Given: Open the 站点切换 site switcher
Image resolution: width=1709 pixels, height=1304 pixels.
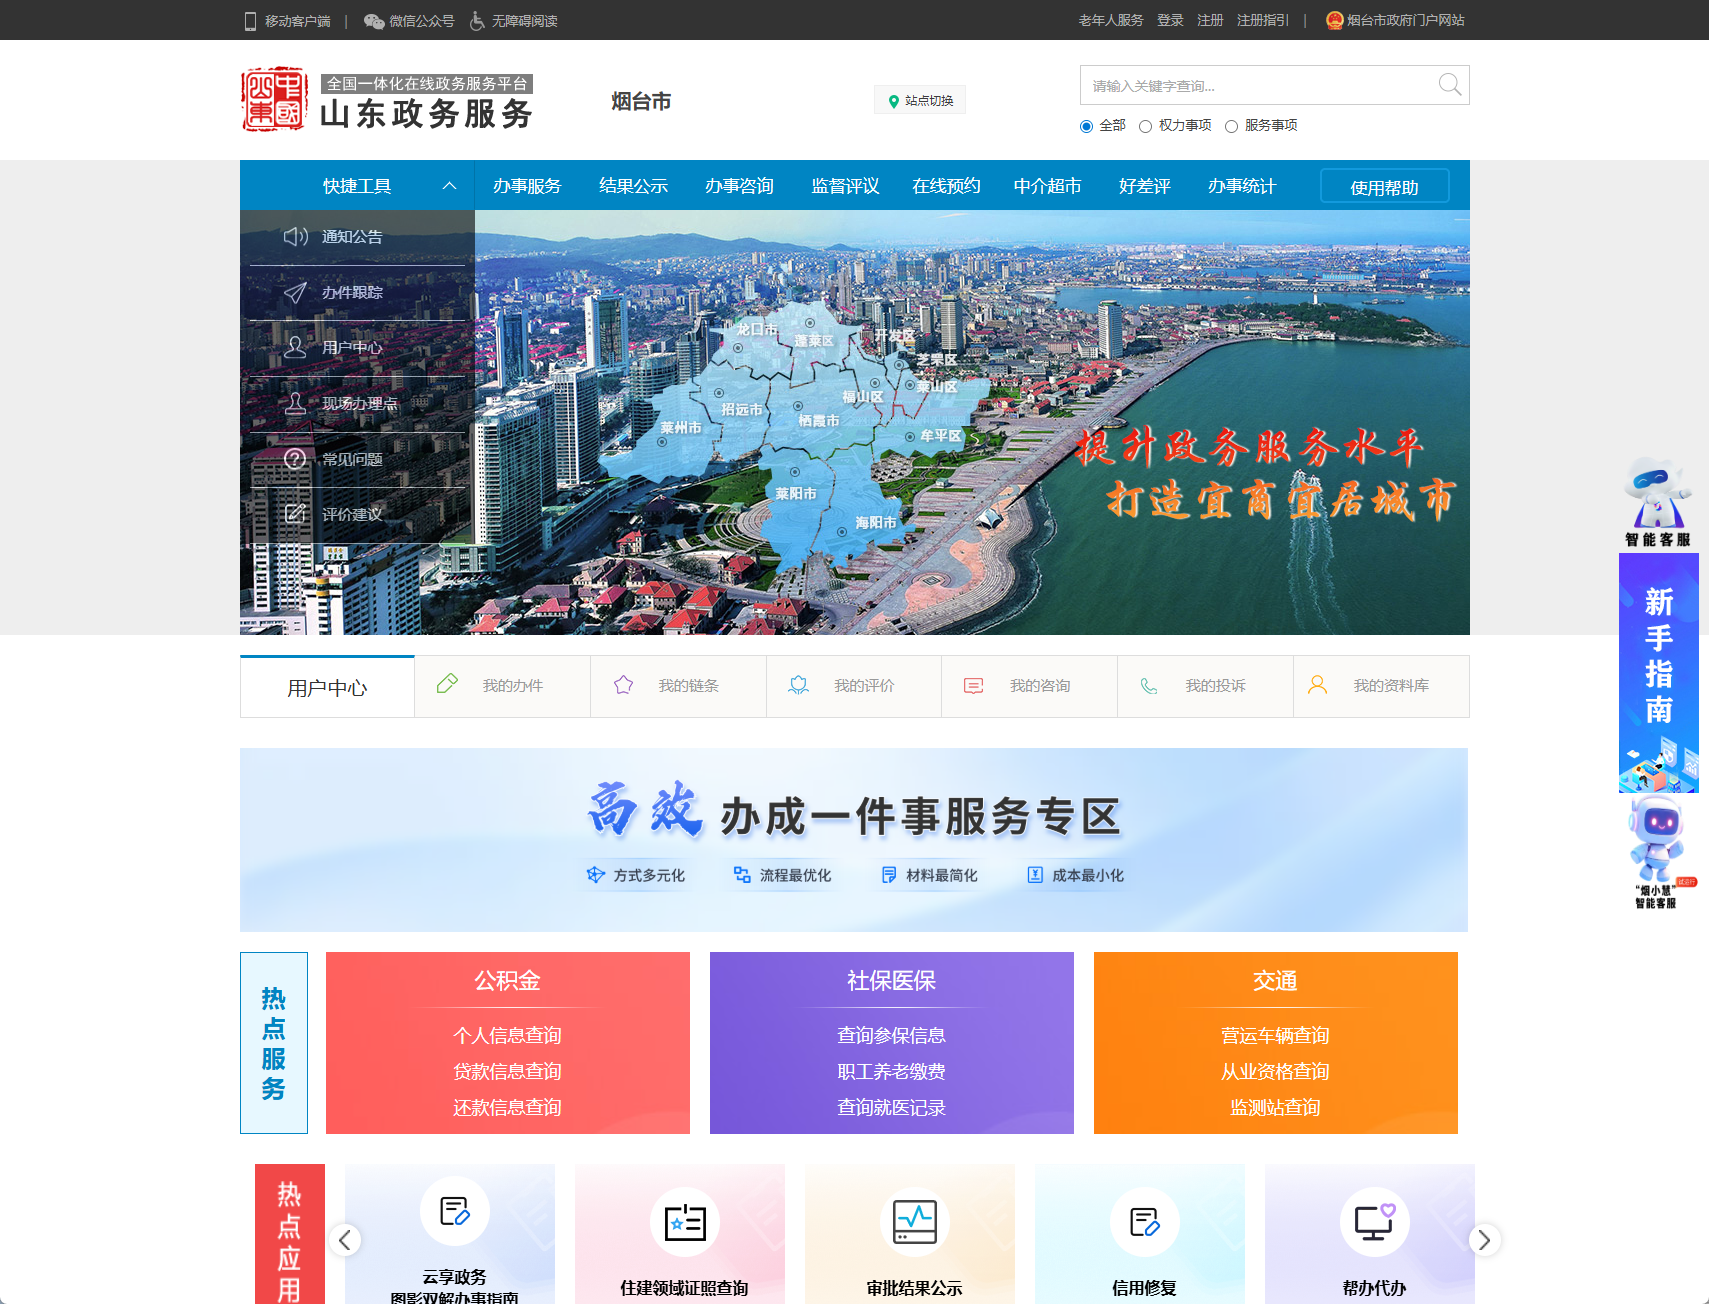Looking at the screenshot, I should 918,99.
